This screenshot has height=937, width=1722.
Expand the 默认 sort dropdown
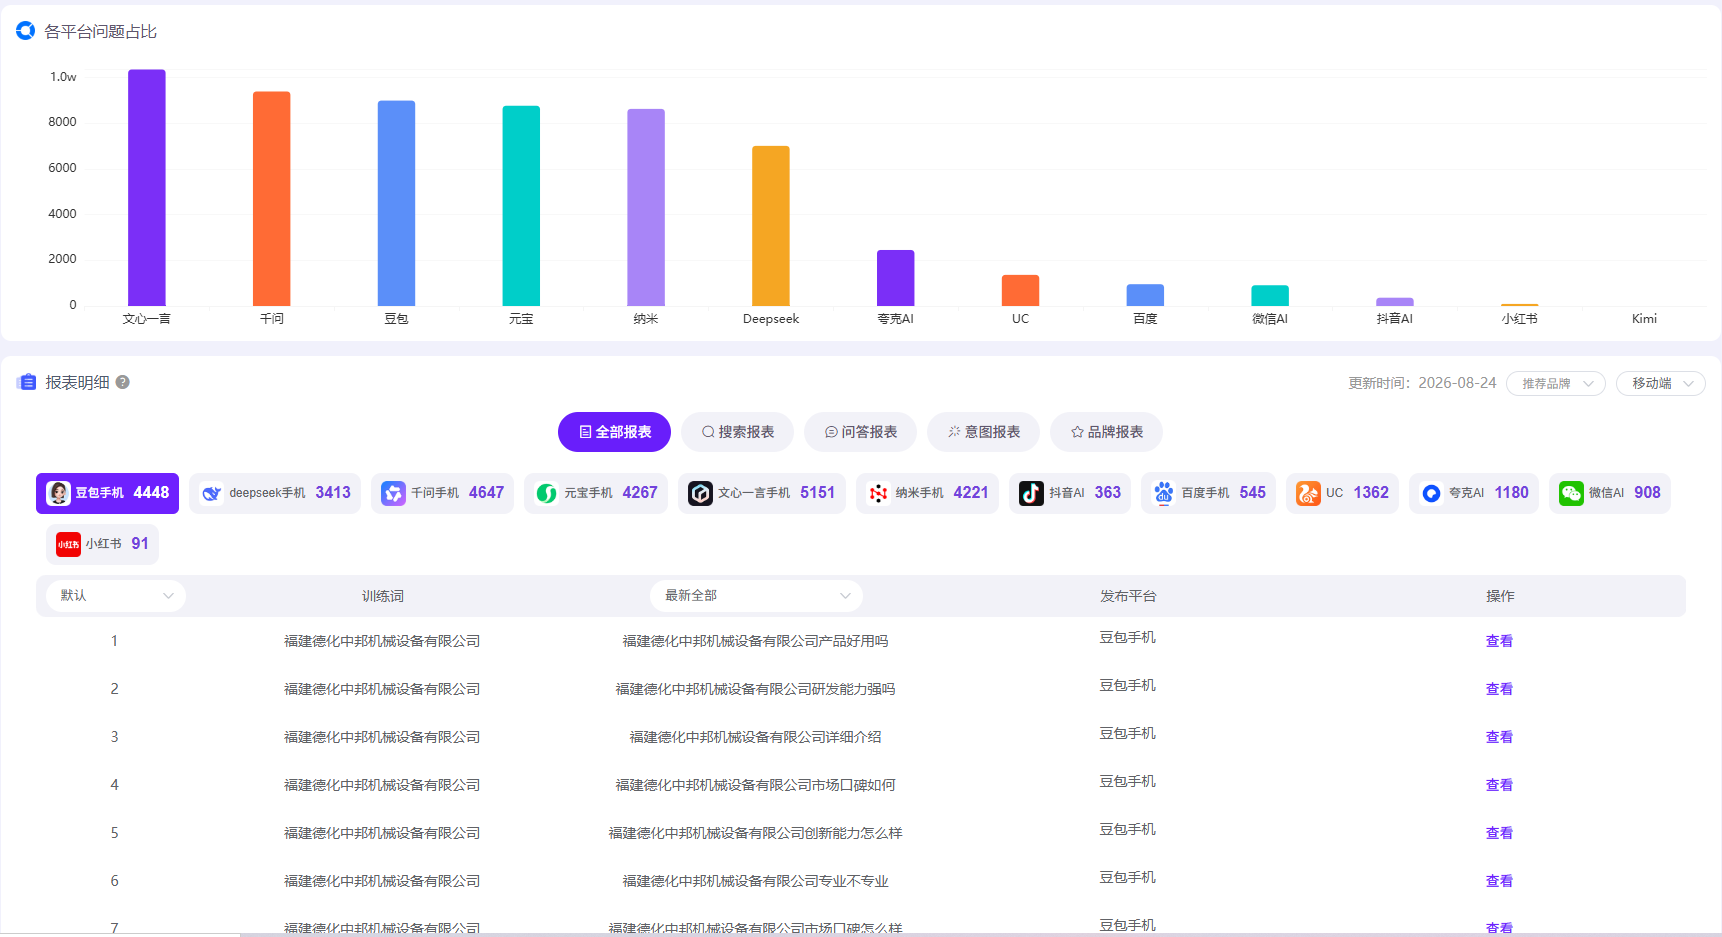pos(116,595)
